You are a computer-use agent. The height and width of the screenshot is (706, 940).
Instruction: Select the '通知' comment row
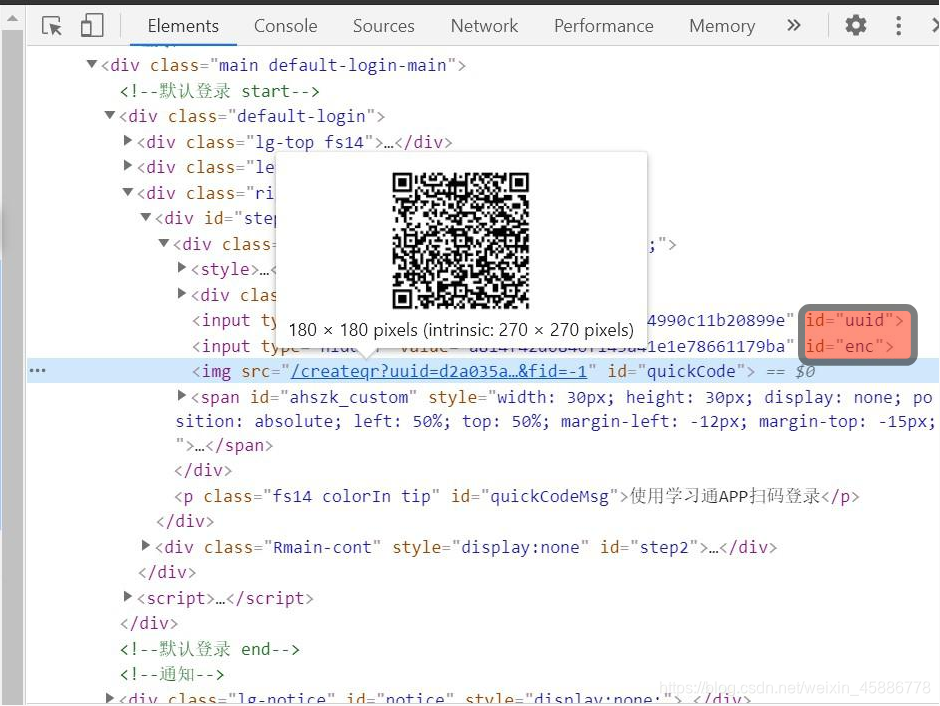[x=172, y=674]
